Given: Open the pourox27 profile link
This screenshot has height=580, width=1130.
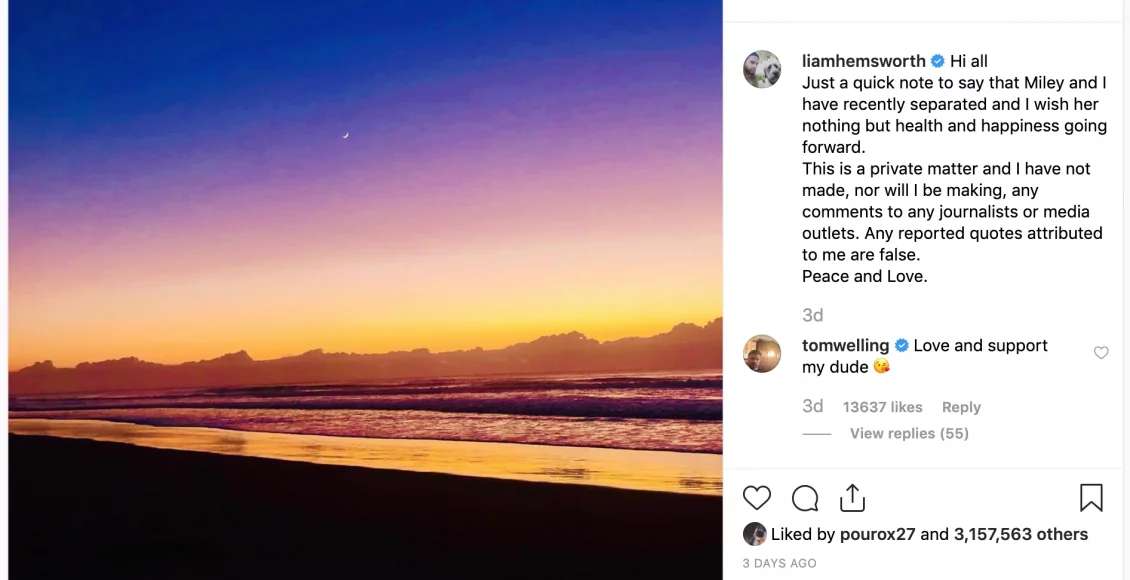Looking at the screenshot, I should pyautogui.click(x=877, y=534).
